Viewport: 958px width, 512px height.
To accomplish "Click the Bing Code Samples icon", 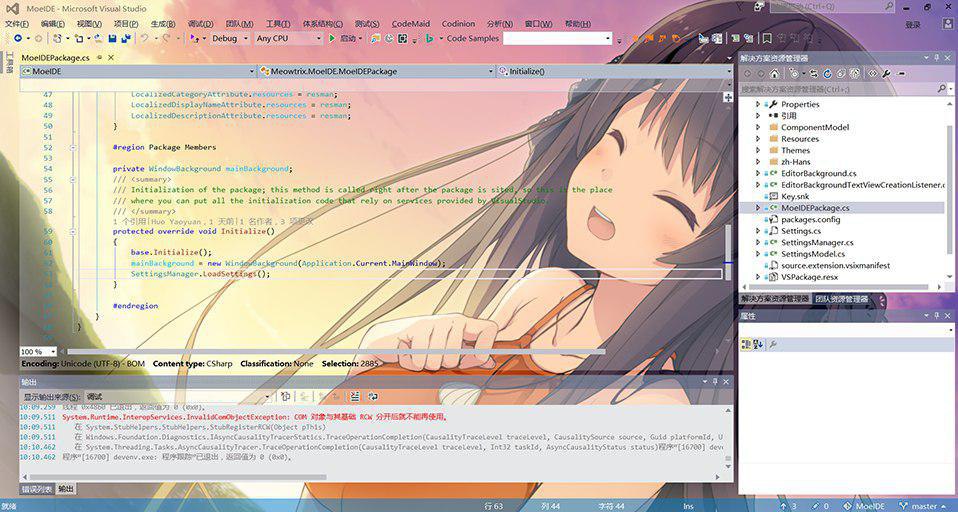I will click(430, 38).
